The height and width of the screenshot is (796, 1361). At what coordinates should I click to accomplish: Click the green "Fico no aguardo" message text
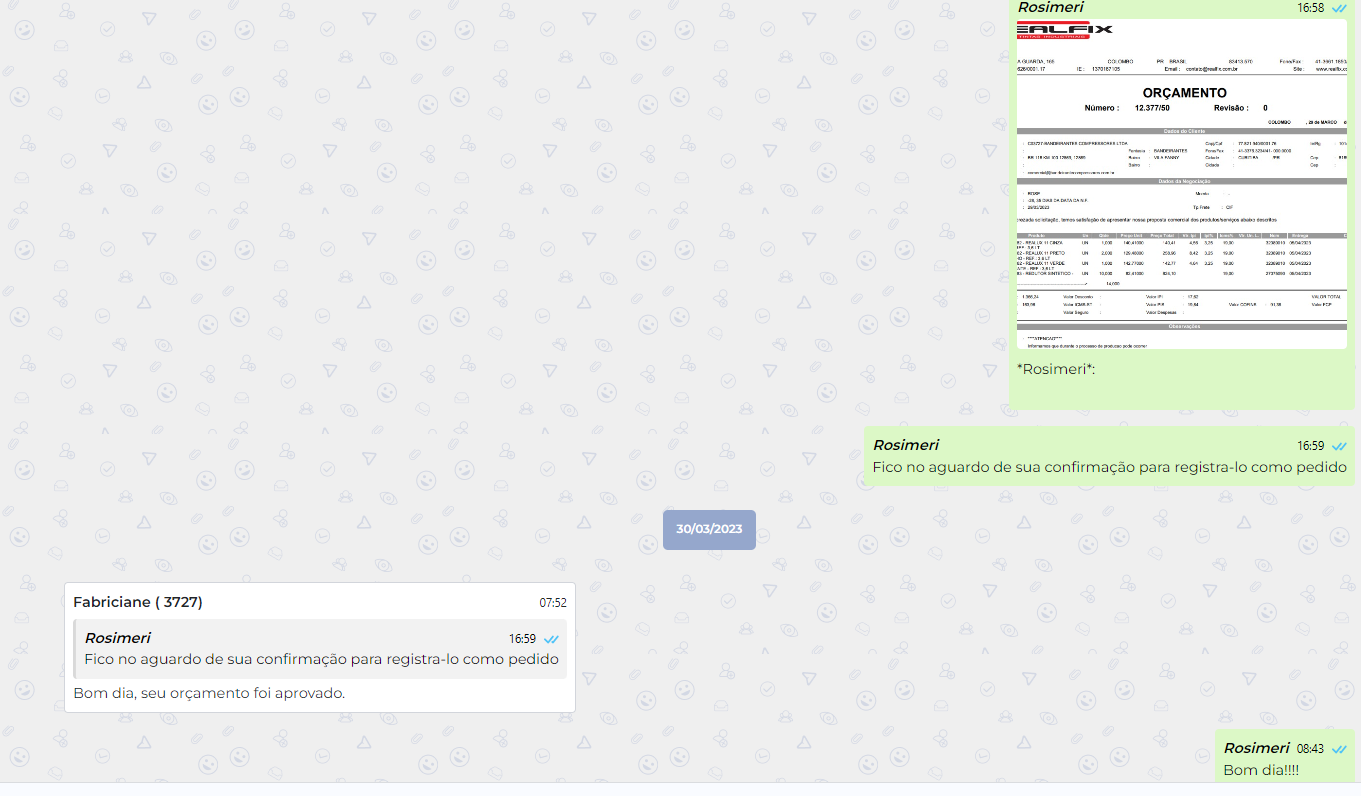(1109, 467)
